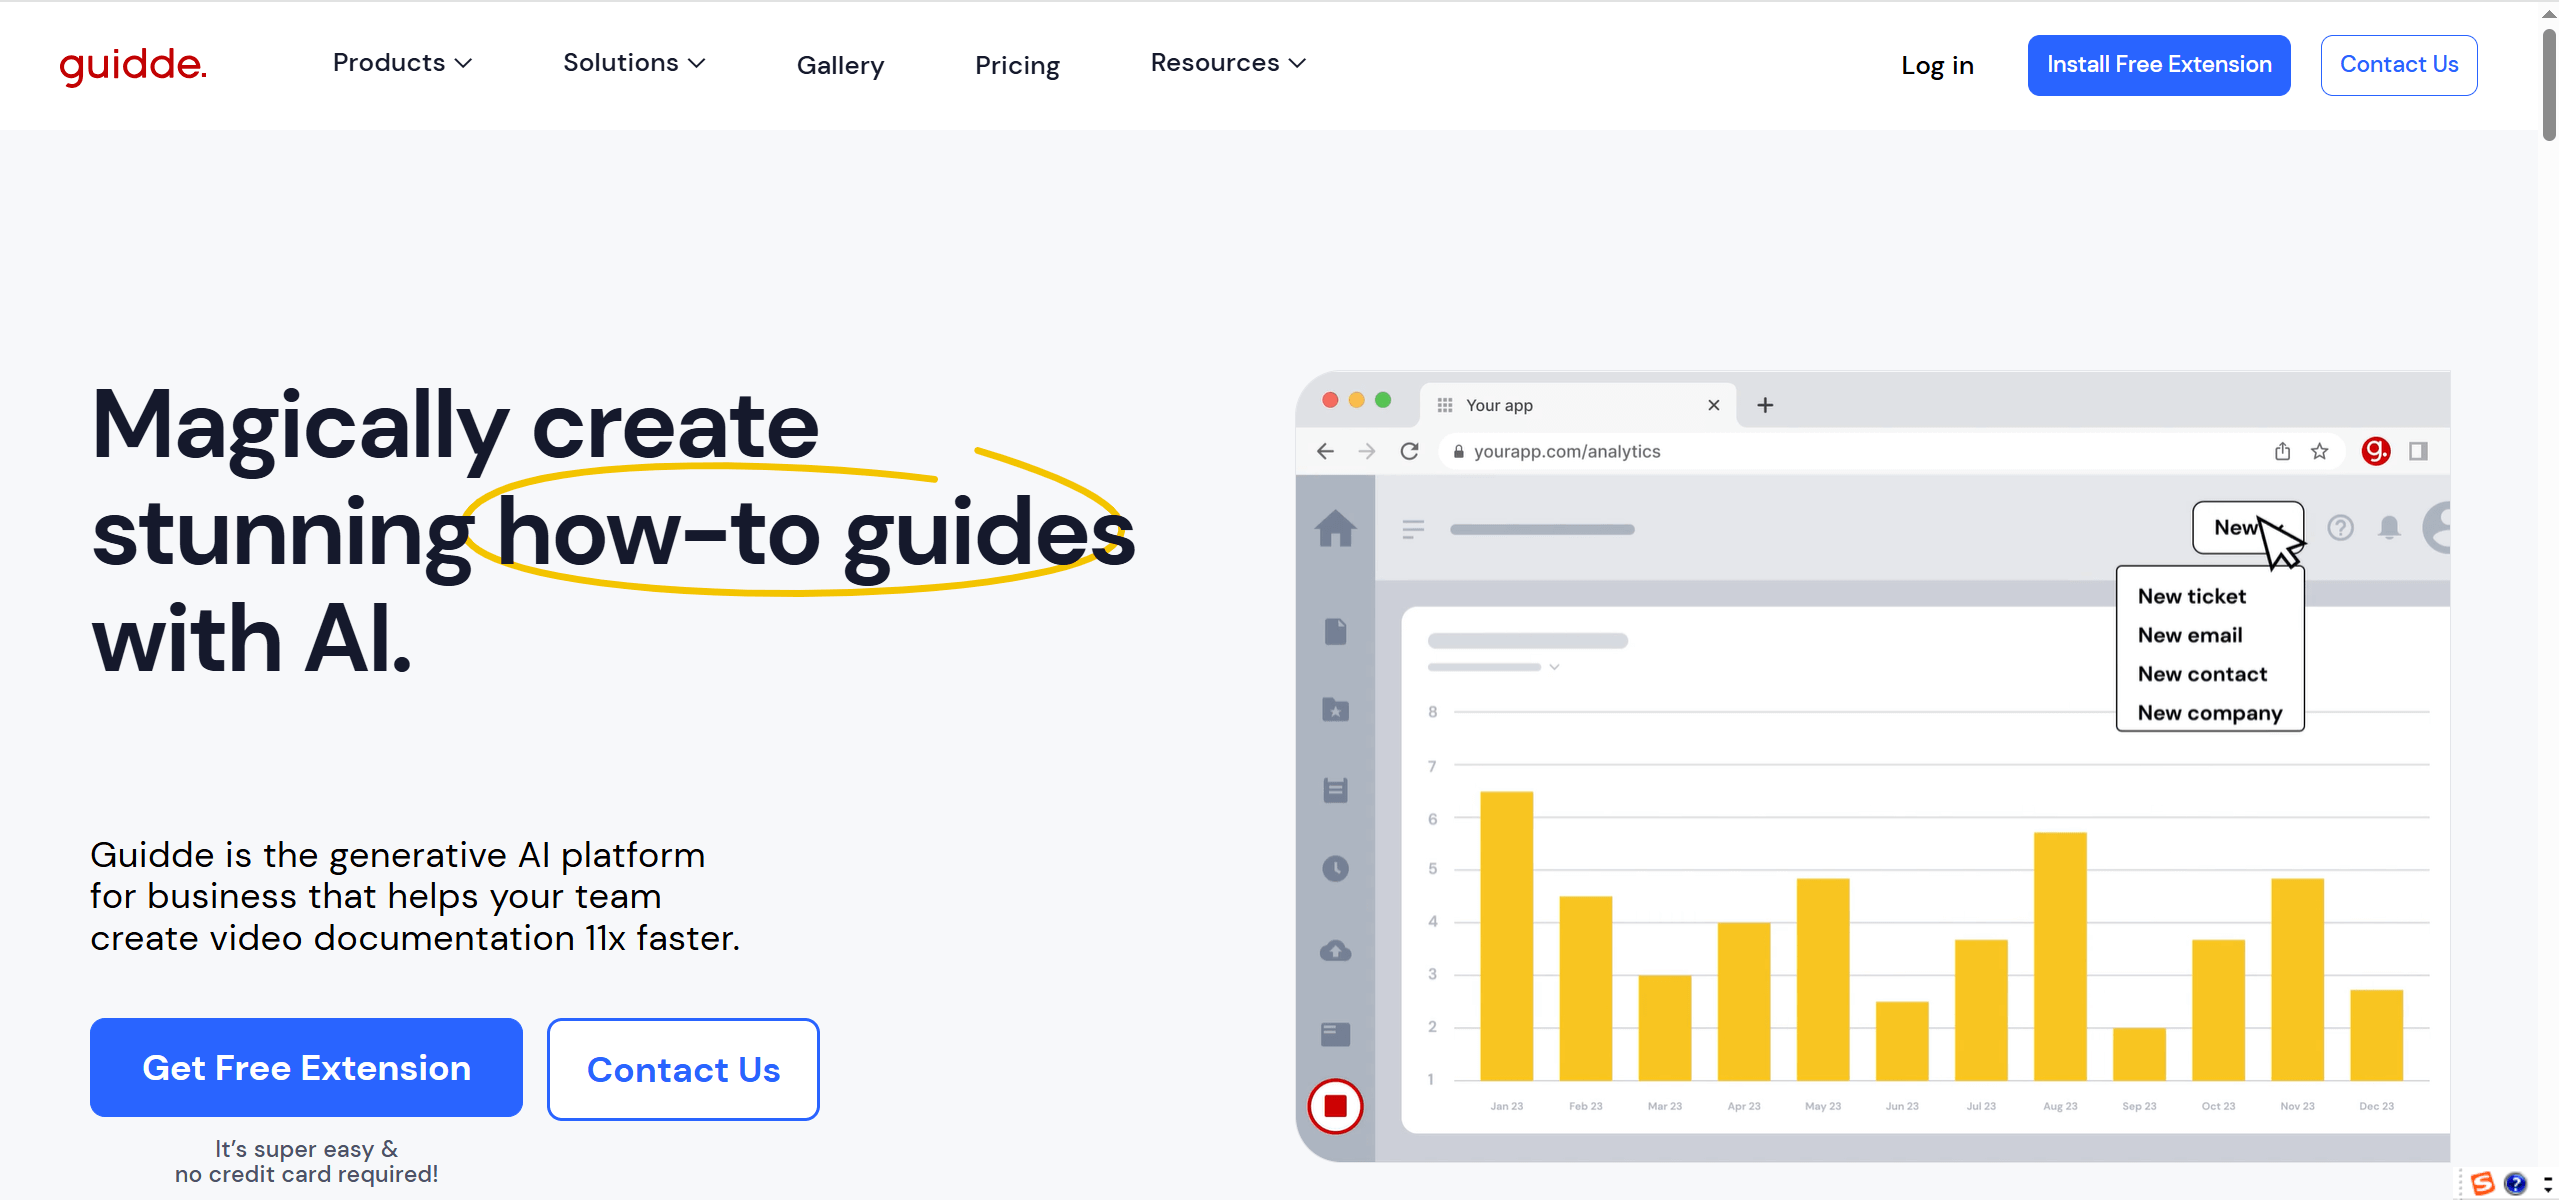Click Install Free Extension button

[2159, 65]
